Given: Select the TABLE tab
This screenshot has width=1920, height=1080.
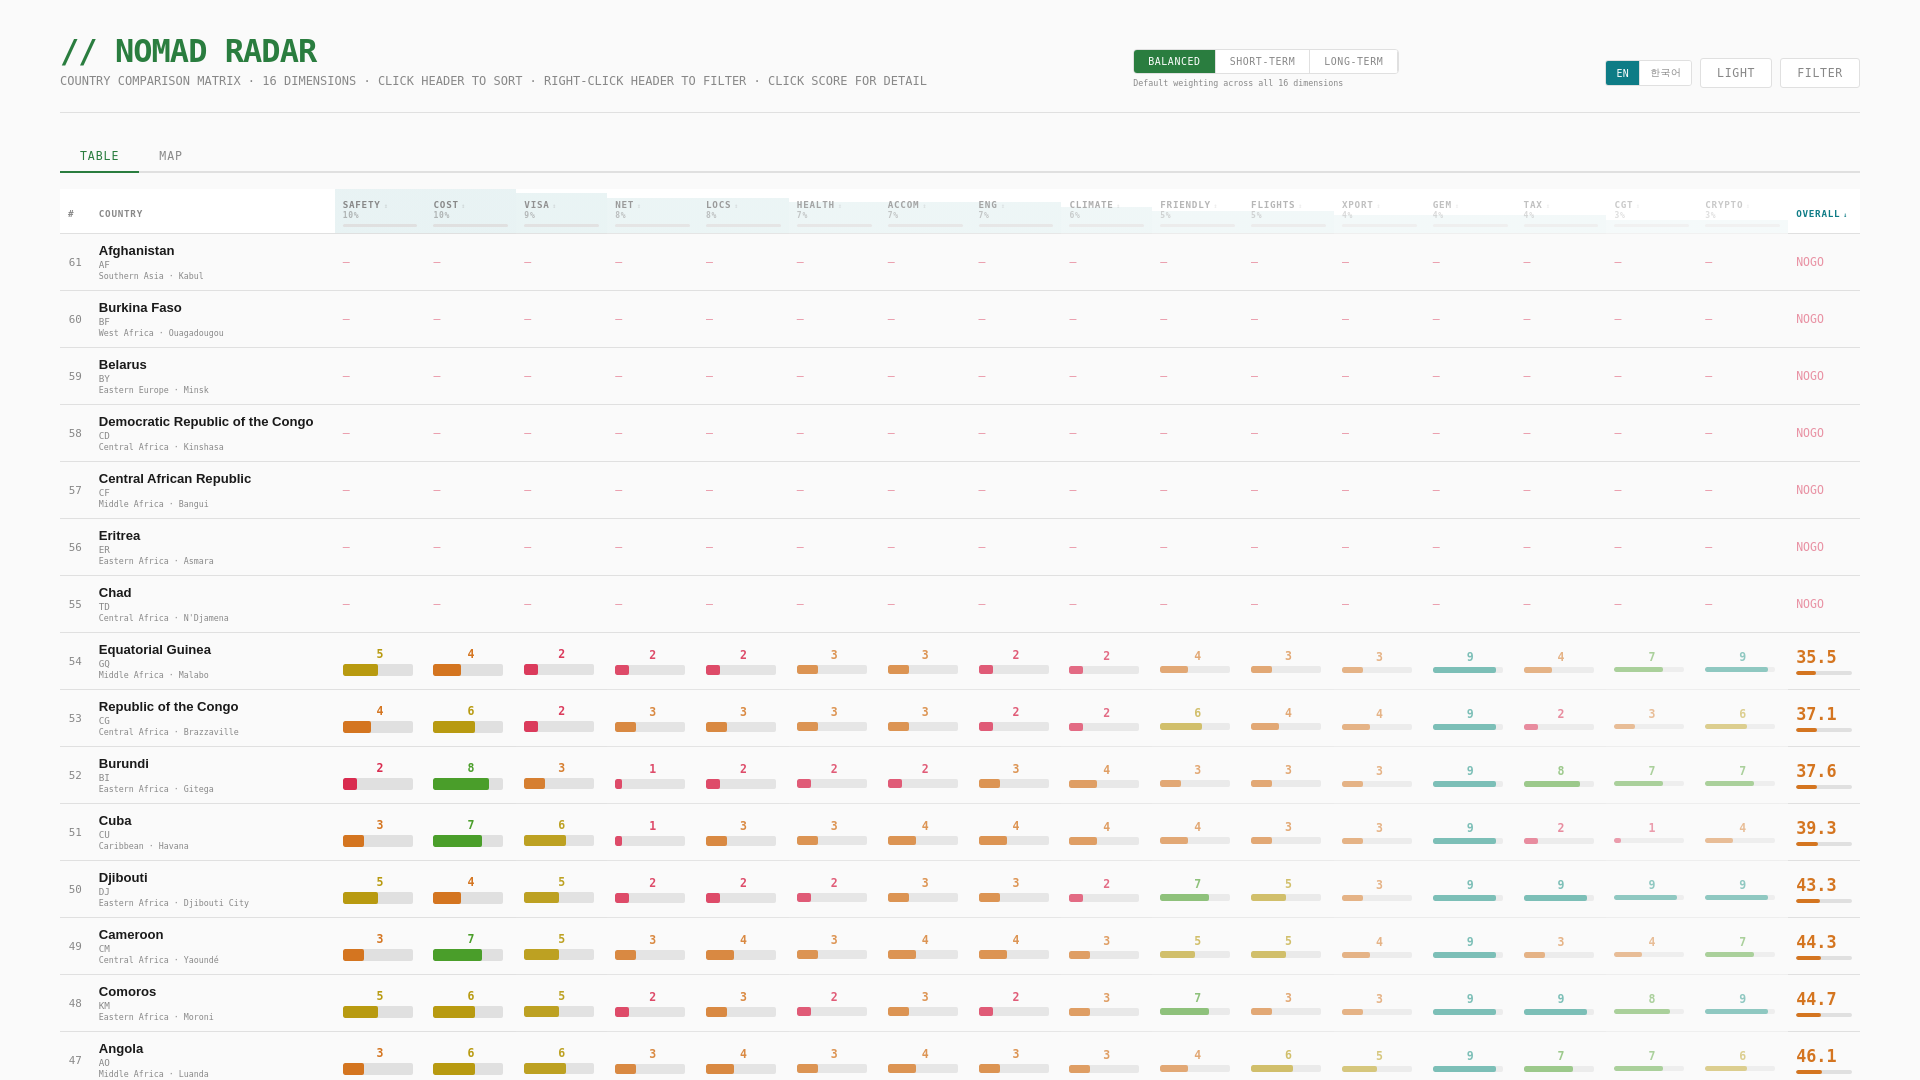Looking at the screenshot, I should pyautogui.click(x=99, y=156).
